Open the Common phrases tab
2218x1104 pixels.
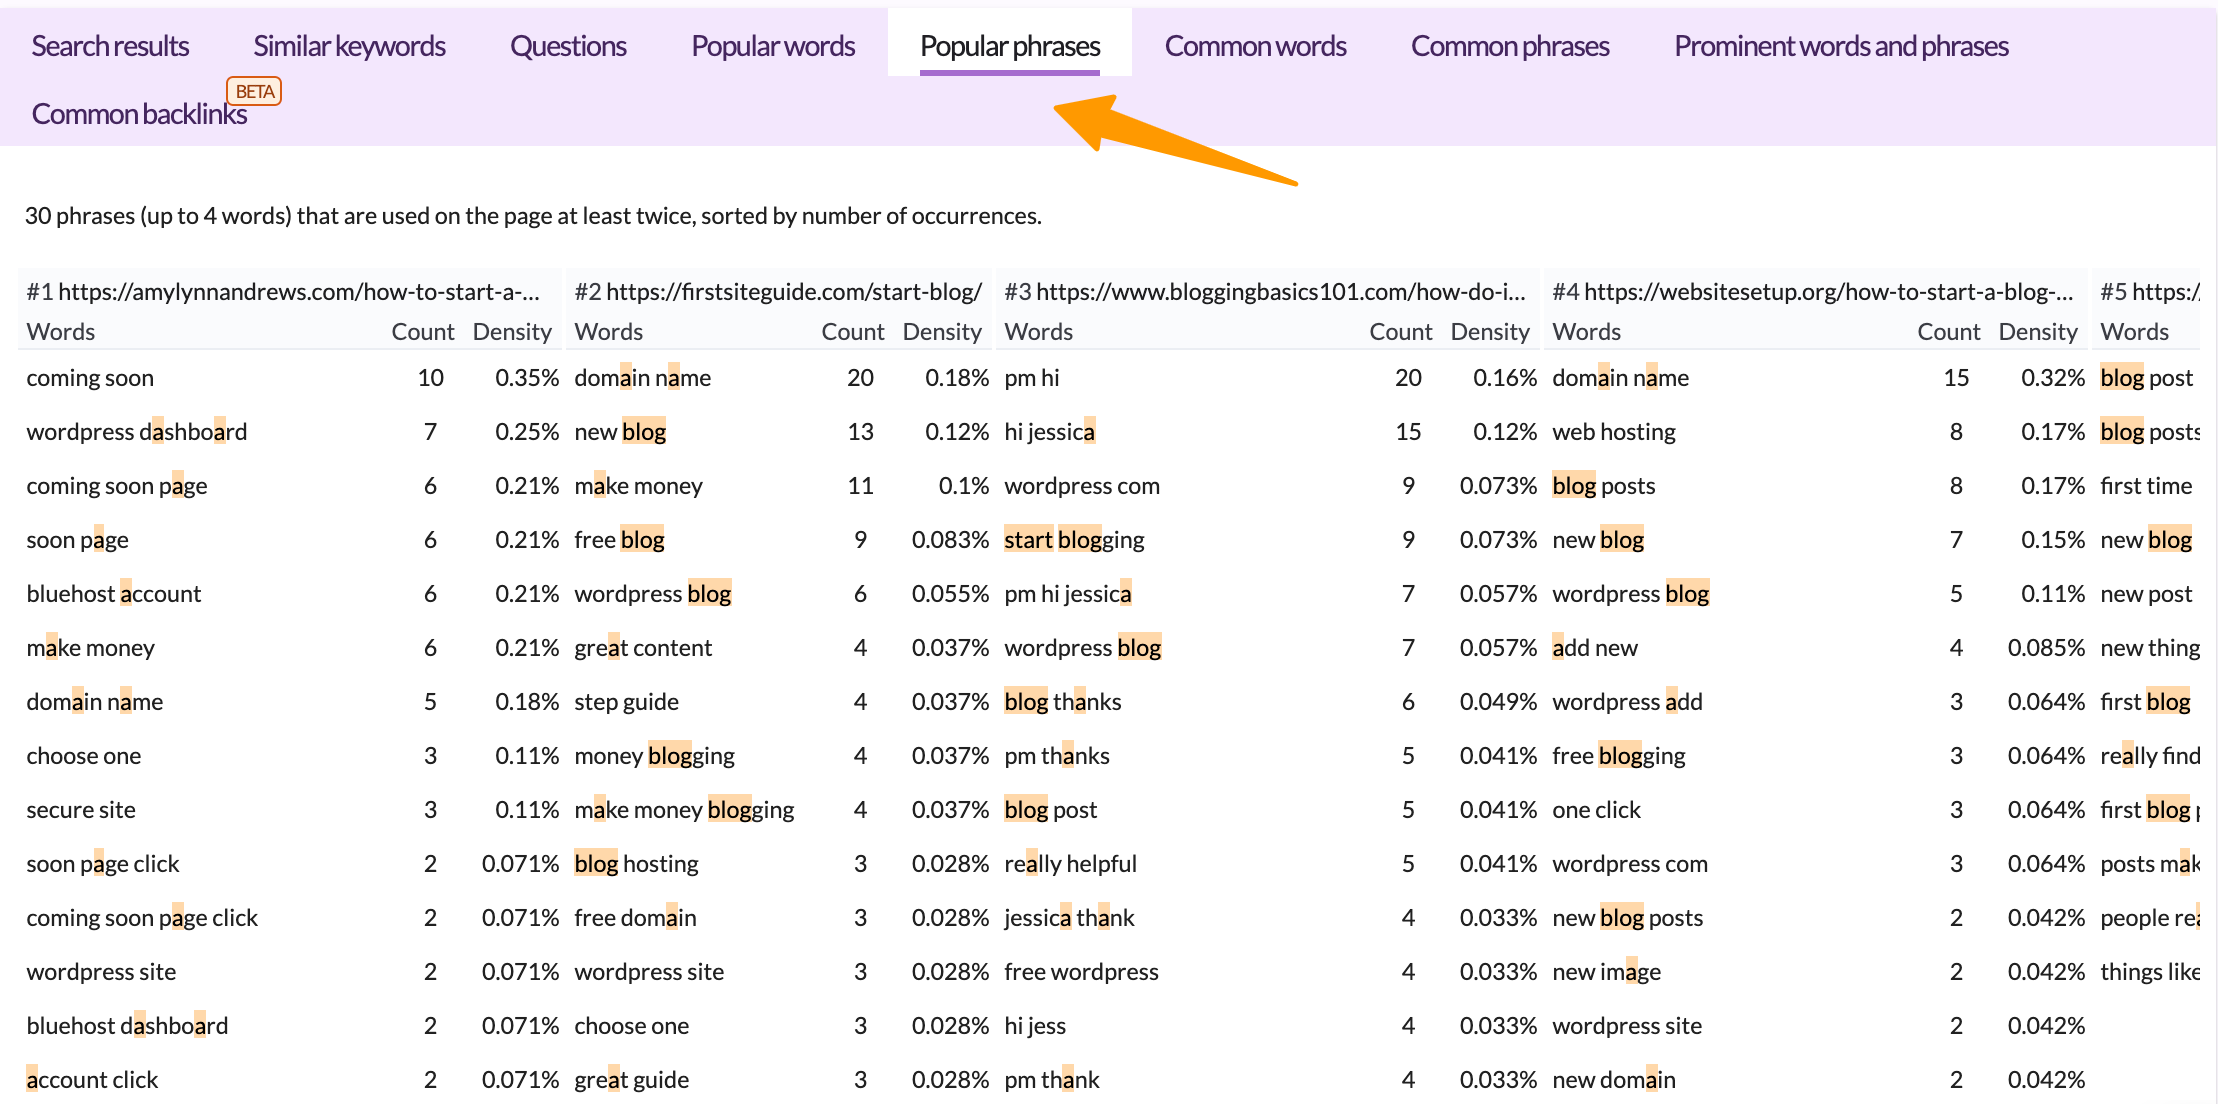pos(1510,46)
